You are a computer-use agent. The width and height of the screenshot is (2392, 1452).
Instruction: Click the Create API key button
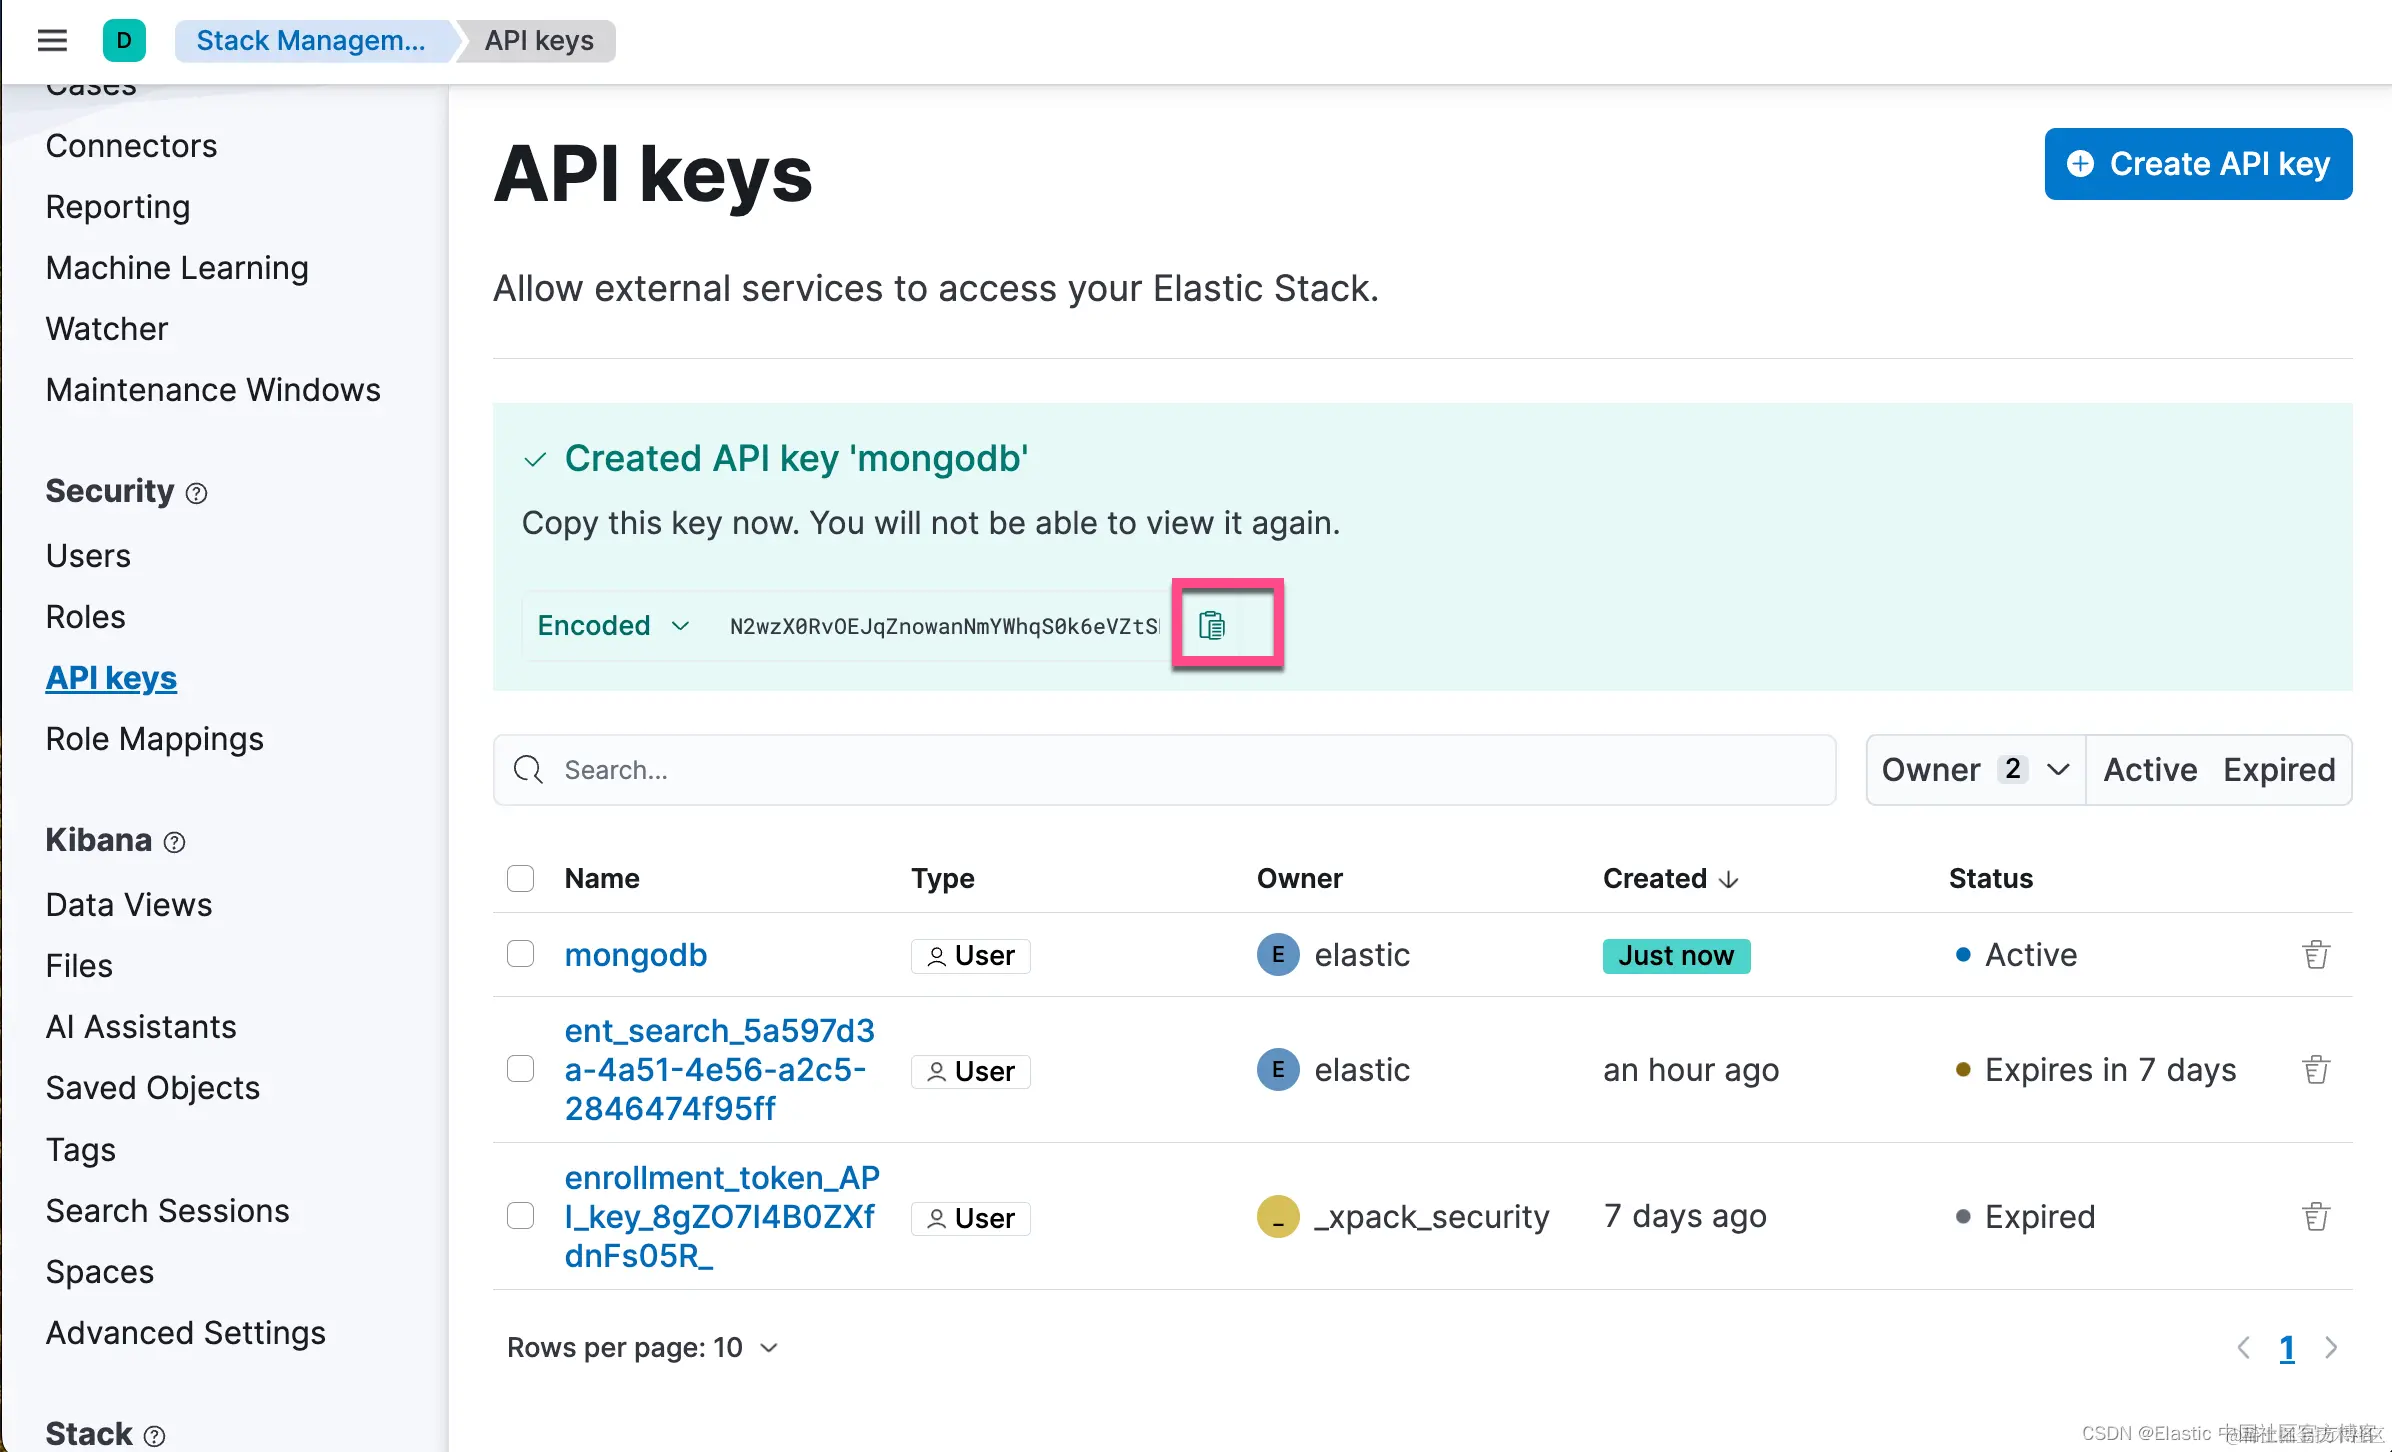2198,164
